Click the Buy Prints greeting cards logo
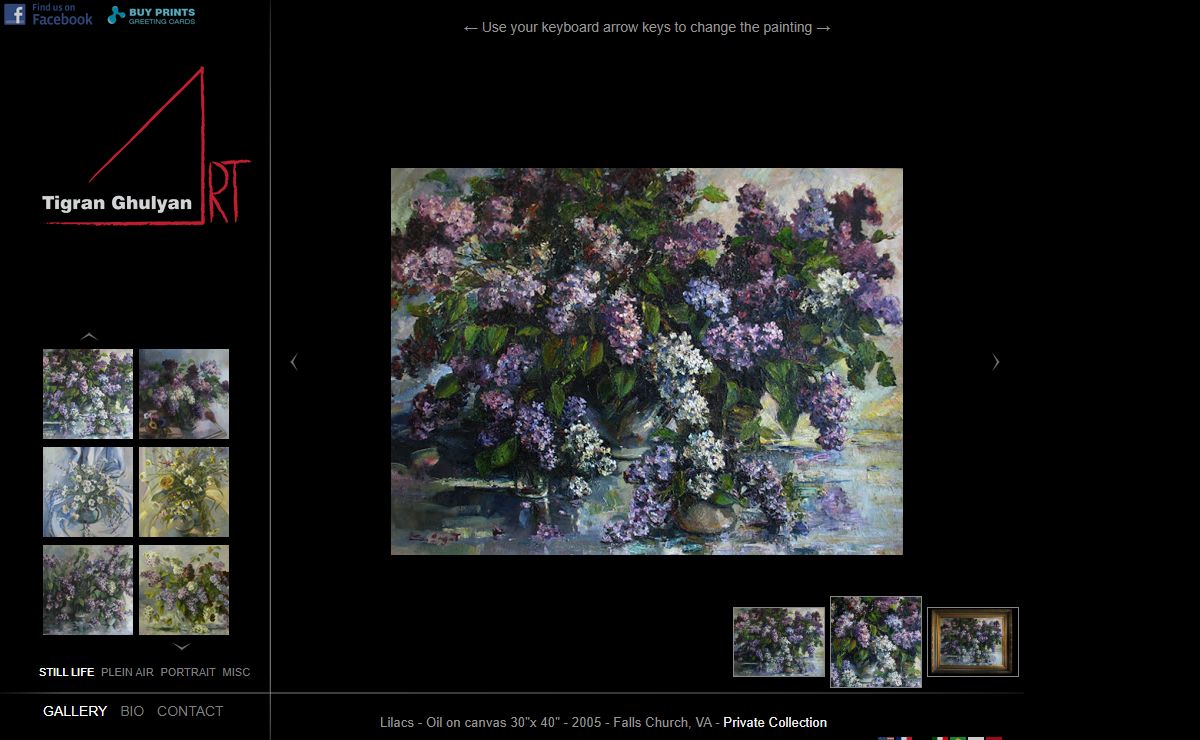The image size is (1200, 740). (152, 15)
